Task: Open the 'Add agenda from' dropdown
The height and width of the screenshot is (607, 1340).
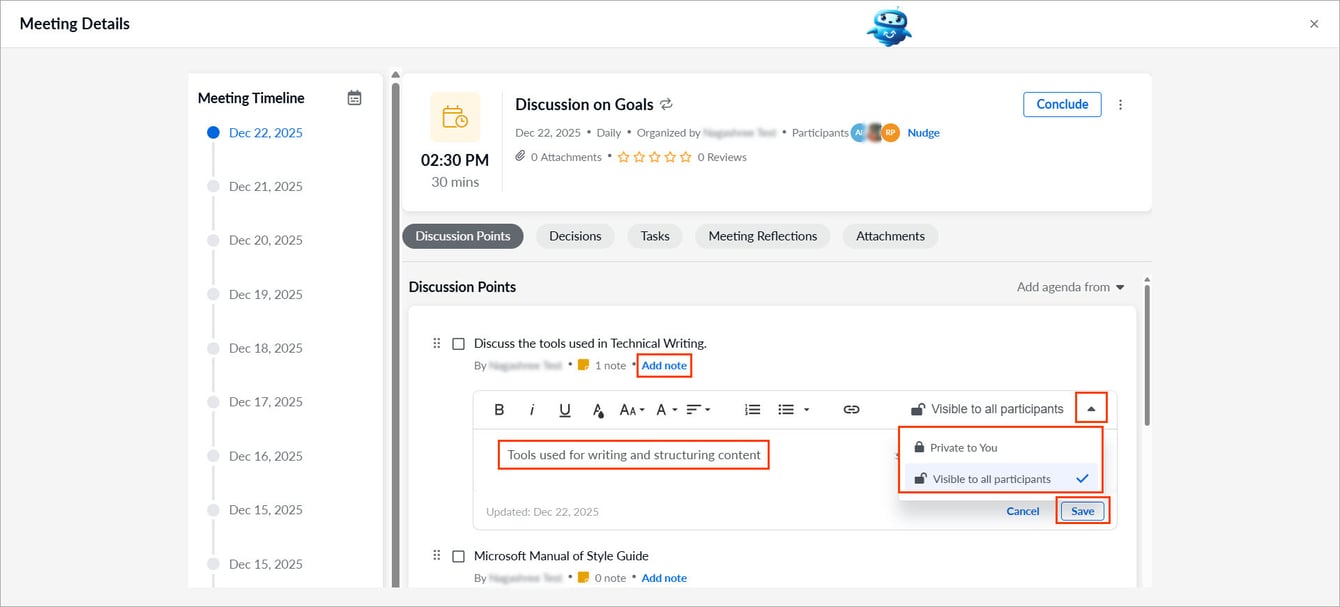Action: click(1070, 287)
